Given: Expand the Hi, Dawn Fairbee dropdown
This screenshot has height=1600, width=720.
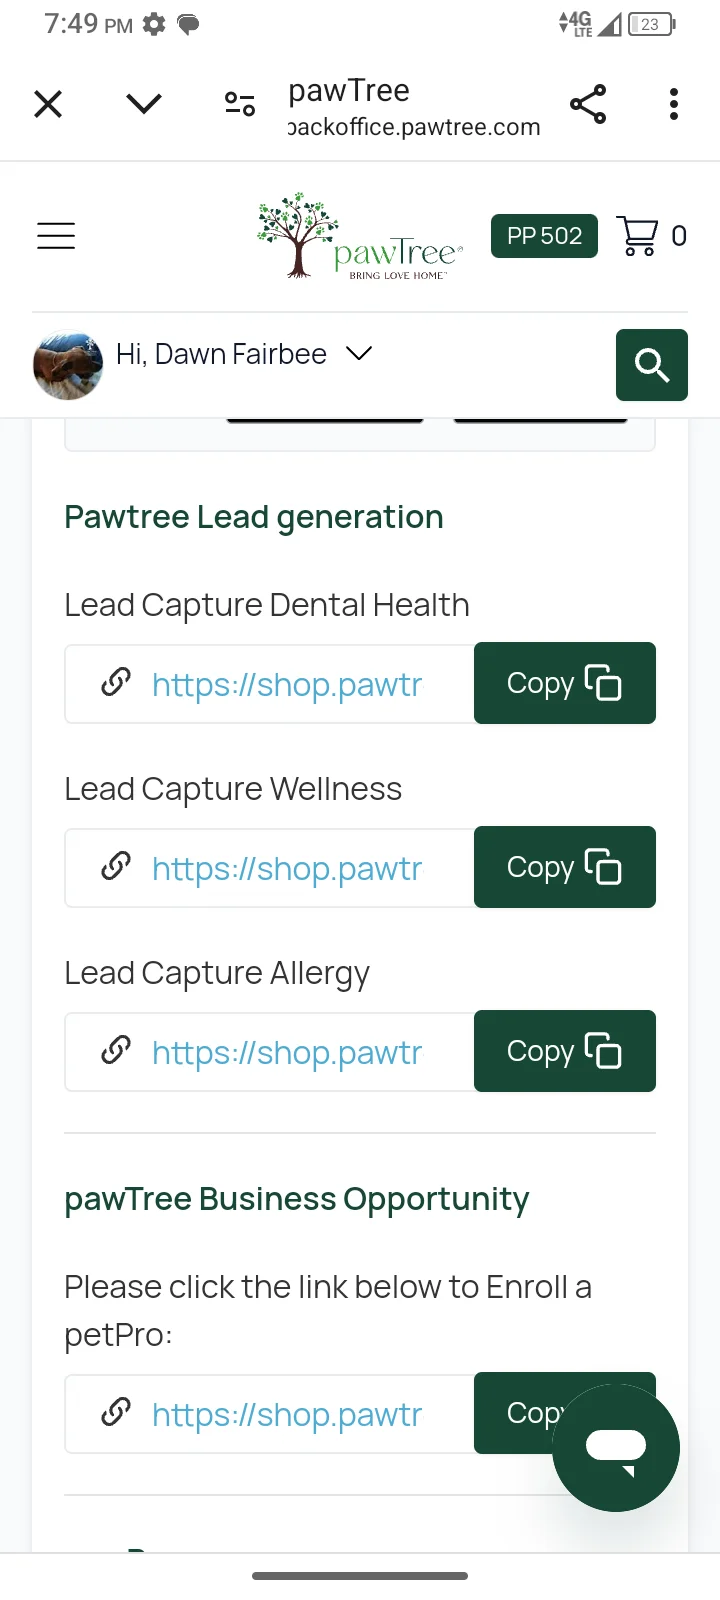Looking at the screenshot, I should [358, 354].
